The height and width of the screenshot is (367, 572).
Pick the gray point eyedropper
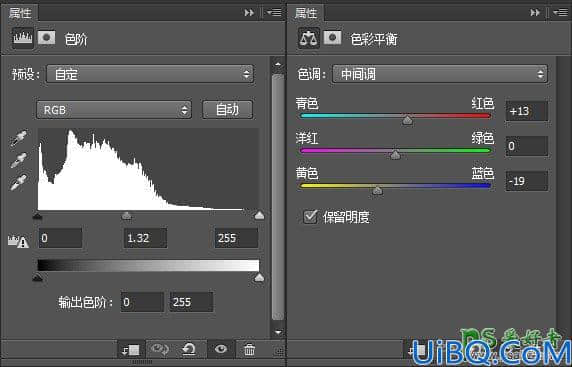tap(18, 160)
